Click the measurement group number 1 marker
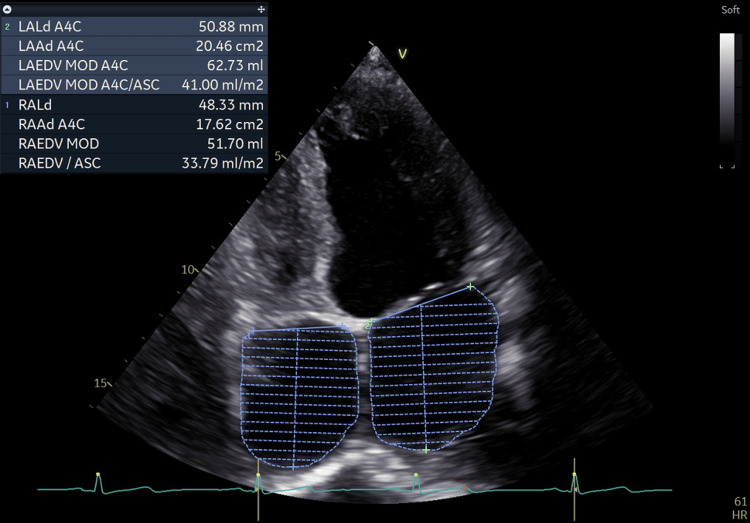 tap(7, 105)
